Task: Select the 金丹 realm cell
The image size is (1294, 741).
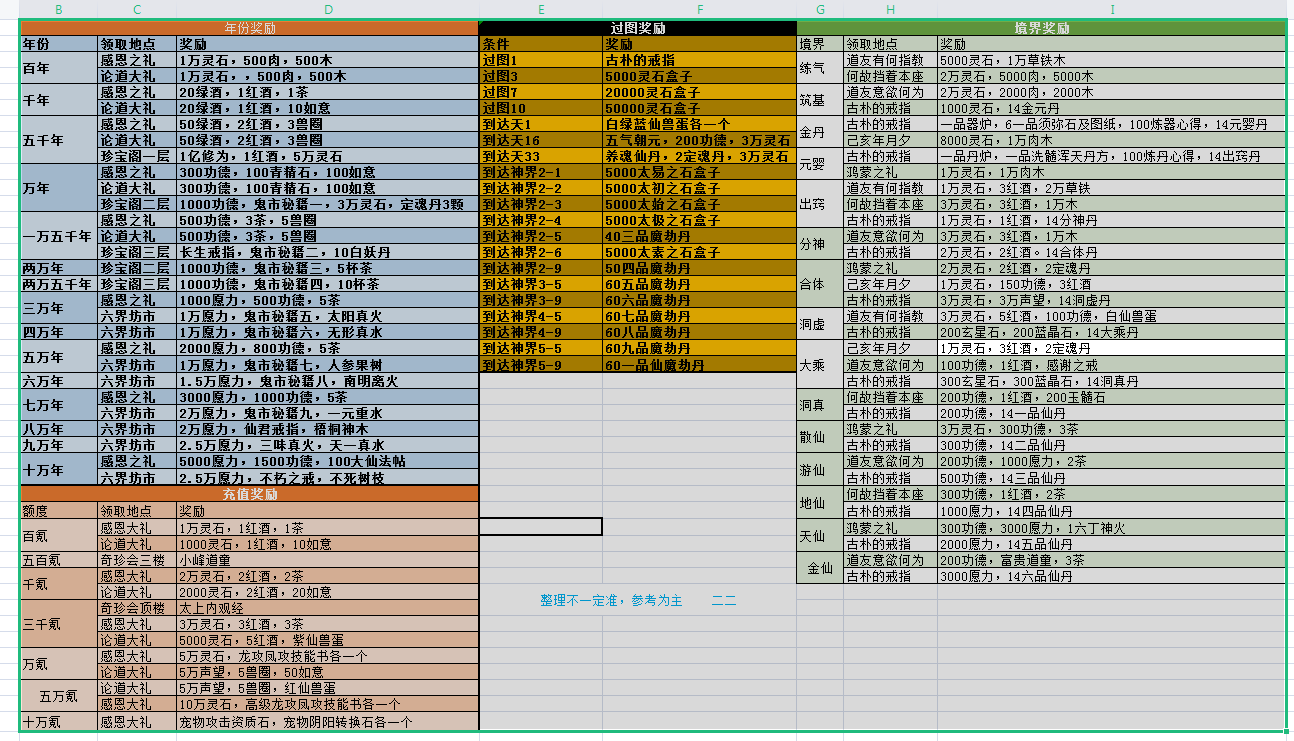Action: point(820,132)
